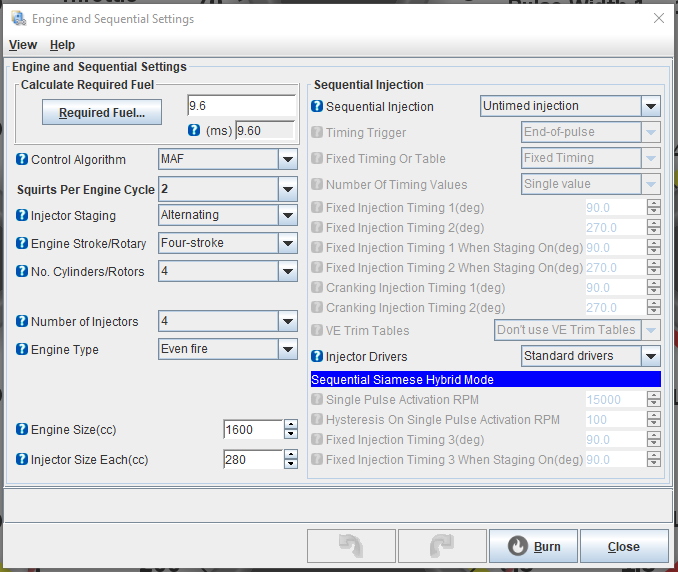Screen dimensions: 678x572
Task: Click the Sequential Siamese Hybrid Mode header
Action: (x=486, y=379)
